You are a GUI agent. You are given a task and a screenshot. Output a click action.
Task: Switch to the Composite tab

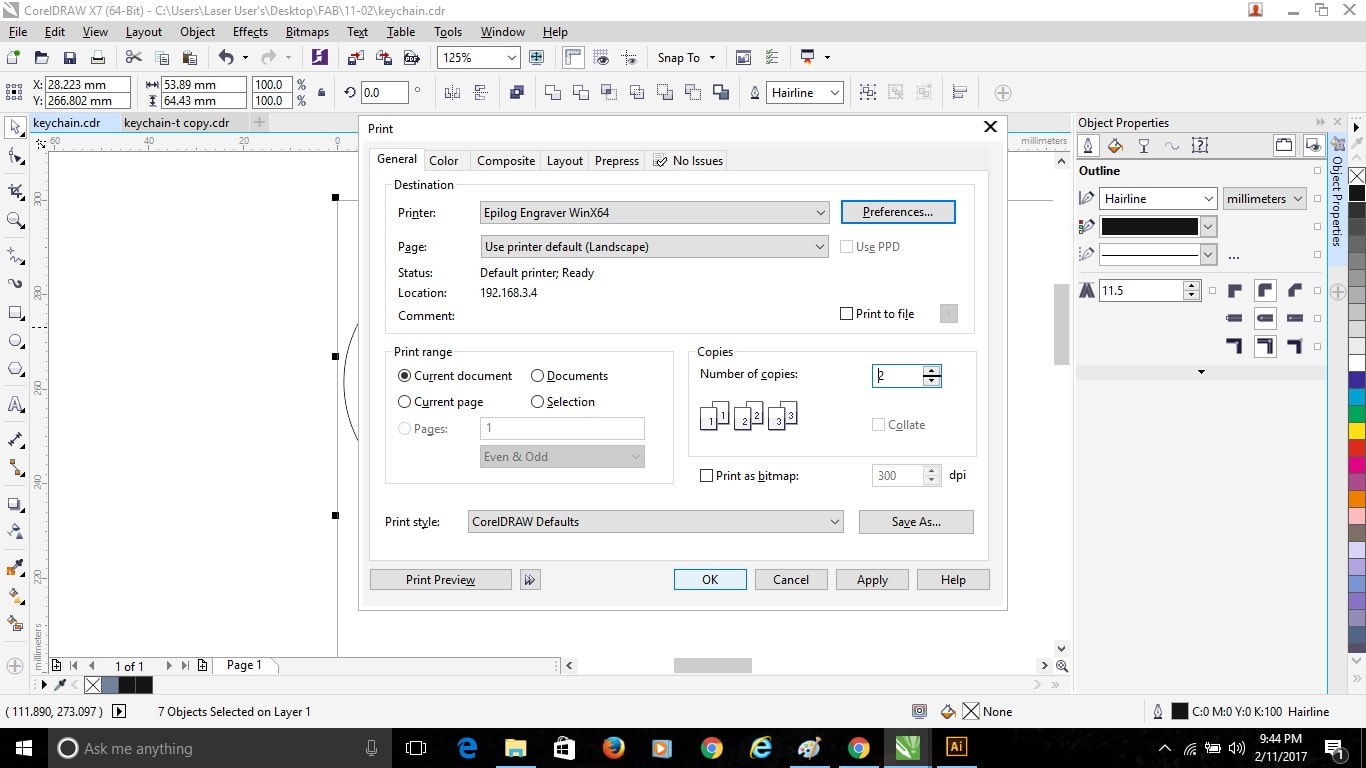pos(506,160)
